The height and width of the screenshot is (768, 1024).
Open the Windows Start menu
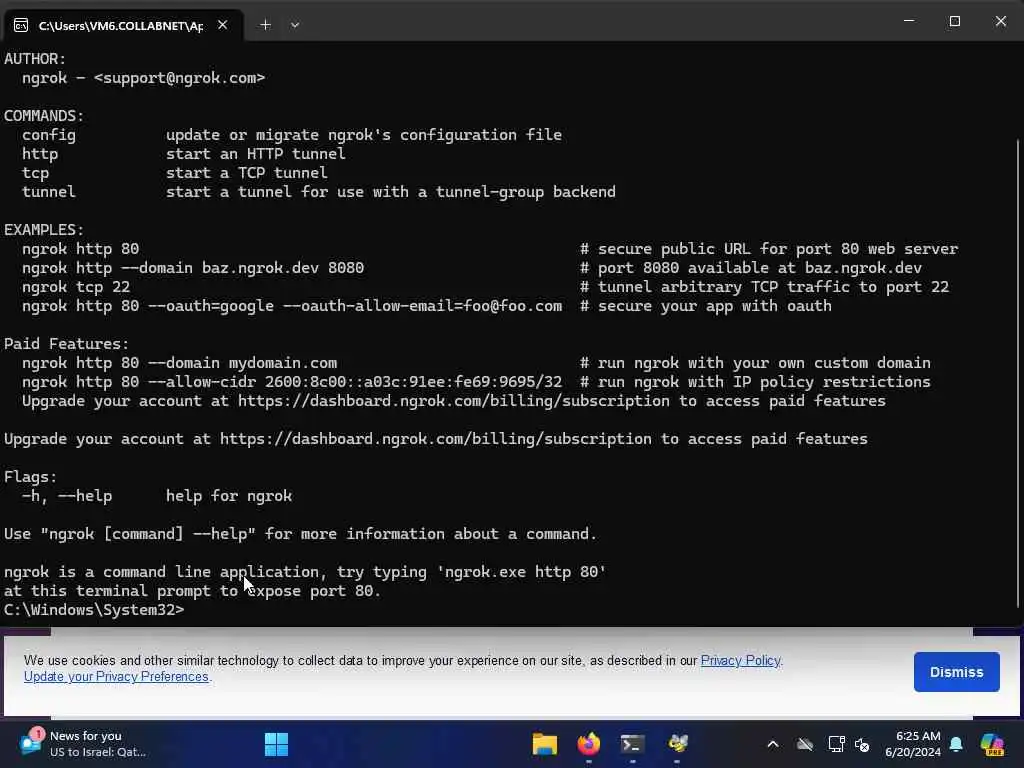276,744
